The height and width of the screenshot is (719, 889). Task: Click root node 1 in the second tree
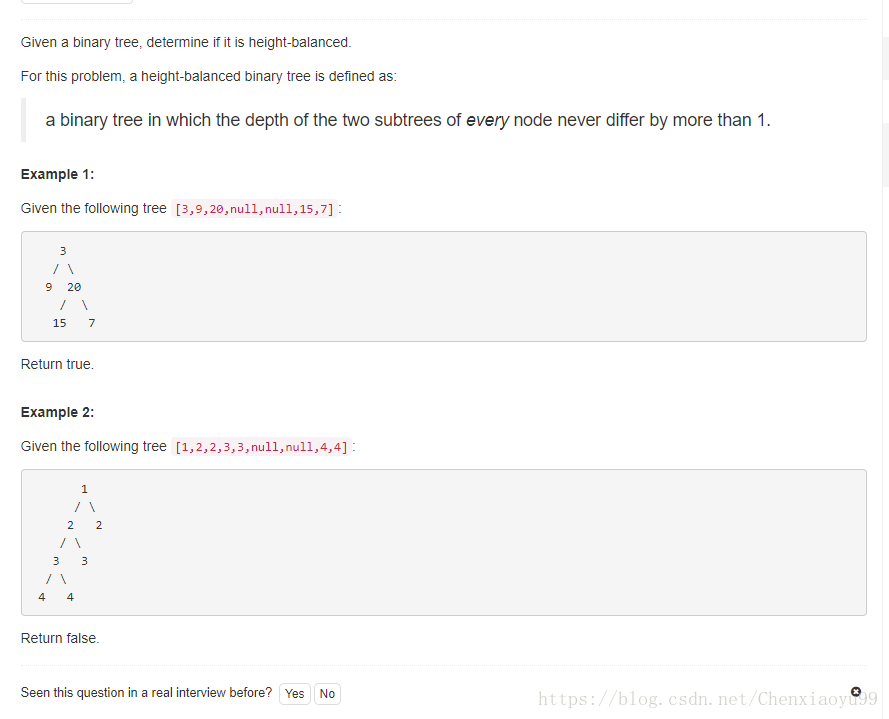coord(84,489)
